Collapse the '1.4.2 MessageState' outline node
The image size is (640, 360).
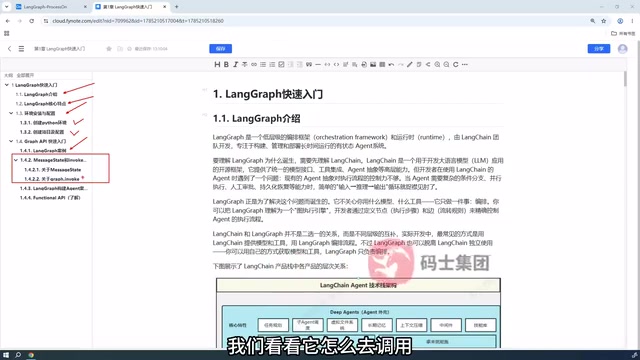click(x=16, y=160)
